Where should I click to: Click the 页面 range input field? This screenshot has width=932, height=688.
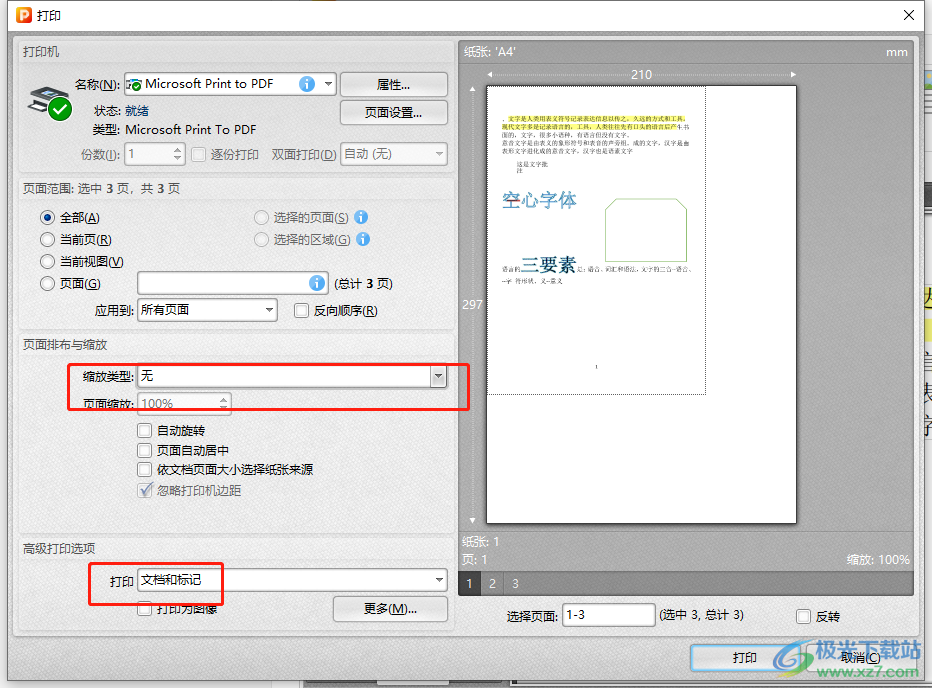click(232, 283)
